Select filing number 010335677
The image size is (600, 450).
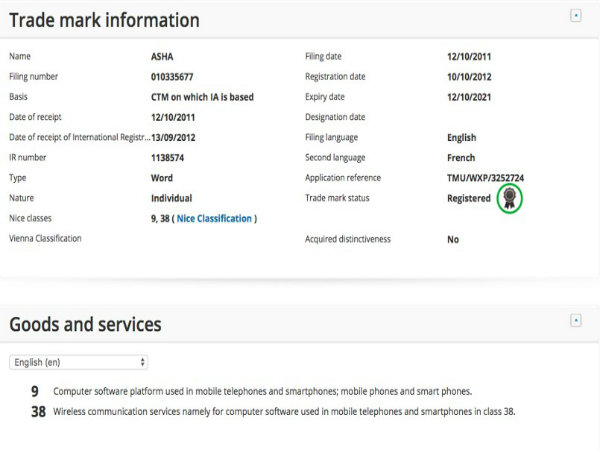pyautogui.click(x=172, y=77)
